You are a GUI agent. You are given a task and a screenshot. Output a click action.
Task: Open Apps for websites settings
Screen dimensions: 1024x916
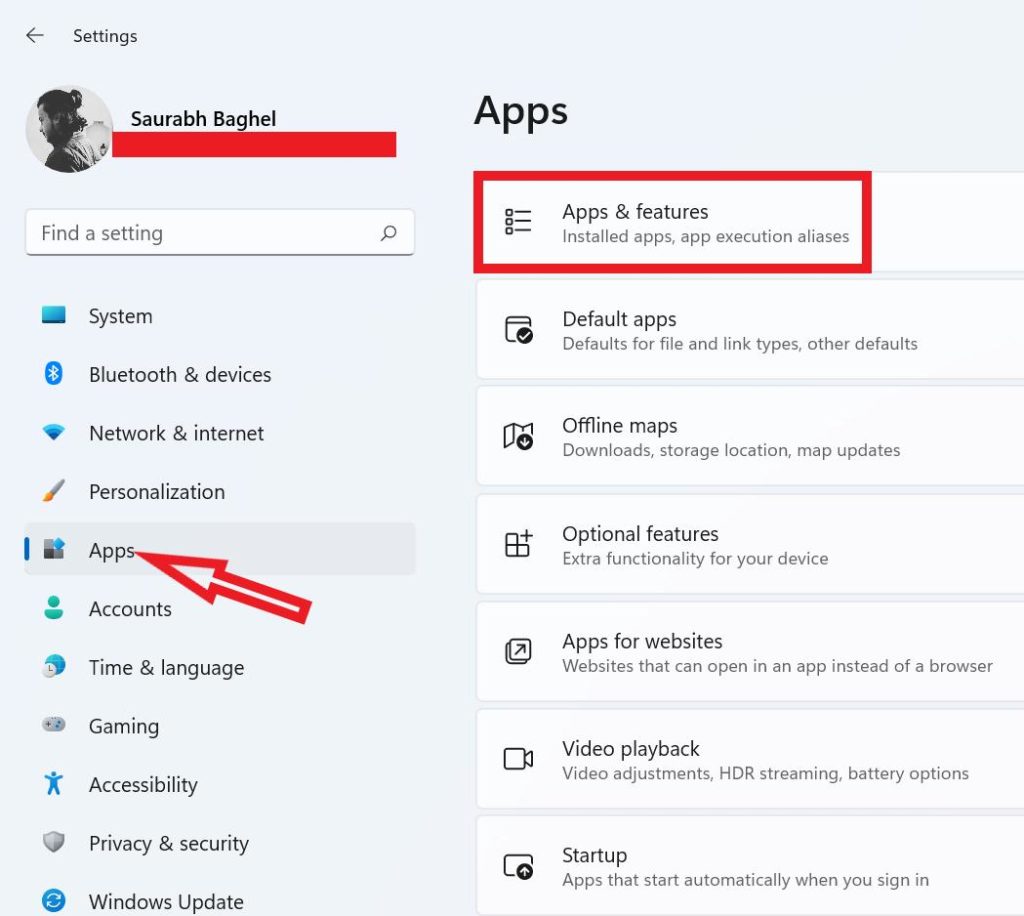click(776, 652)
